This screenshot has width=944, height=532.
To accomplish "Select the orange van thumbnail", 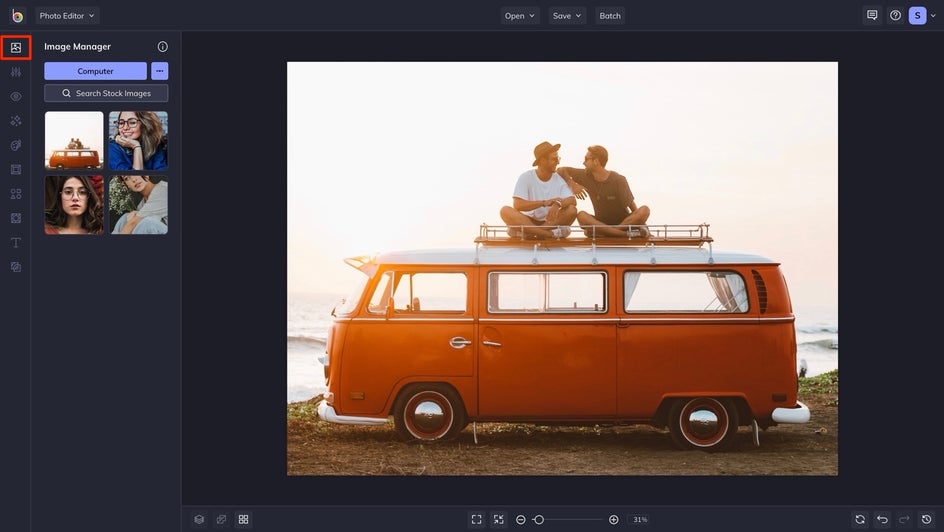I will point(74,140).
